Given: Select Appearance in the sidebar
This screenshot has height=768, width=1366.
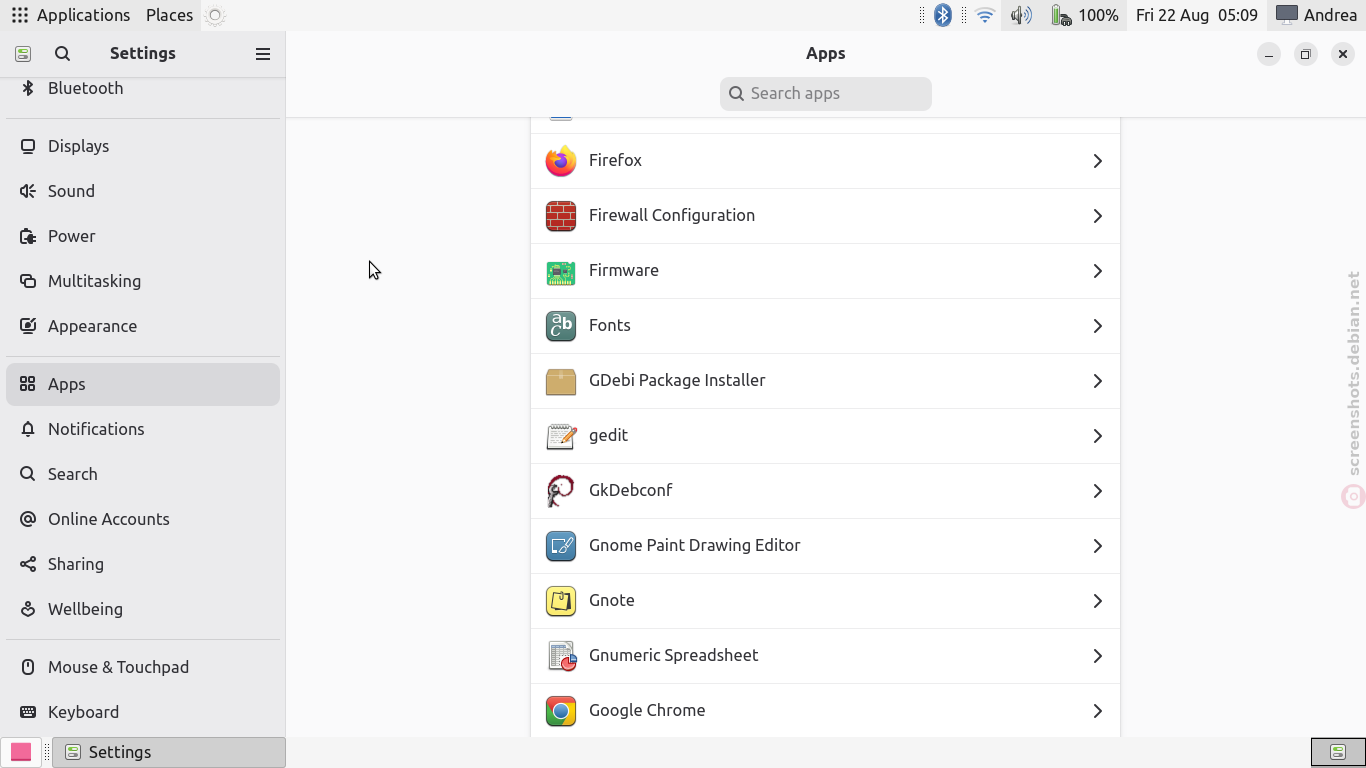Looking at the screenshot, I should [143, 326].
